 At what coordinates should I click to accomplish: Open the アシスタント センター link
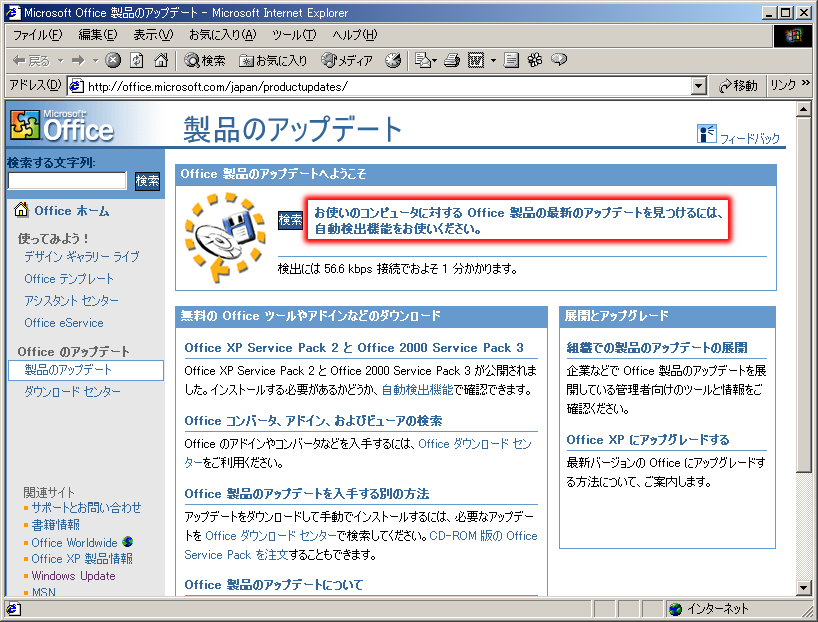pos(71,301)
